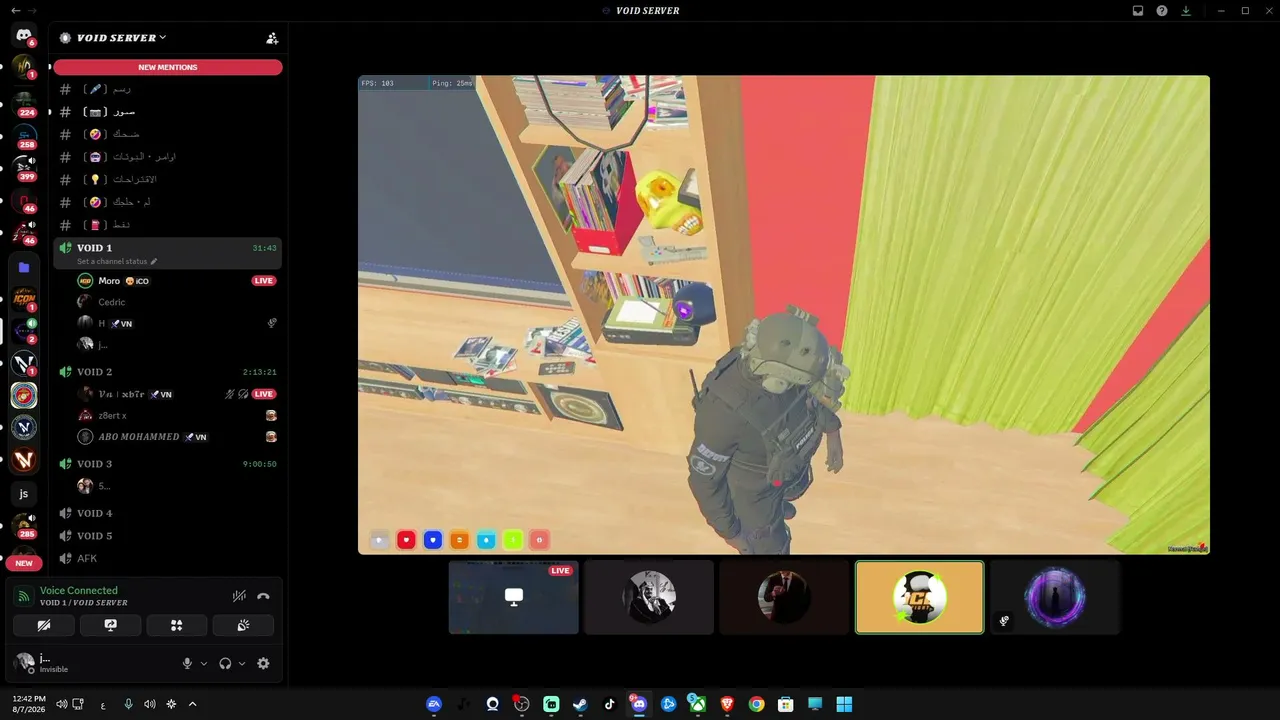Open the server with 285 unread badge
The height and width of the screenshot is (720, 1280).
tap(24, 525)
